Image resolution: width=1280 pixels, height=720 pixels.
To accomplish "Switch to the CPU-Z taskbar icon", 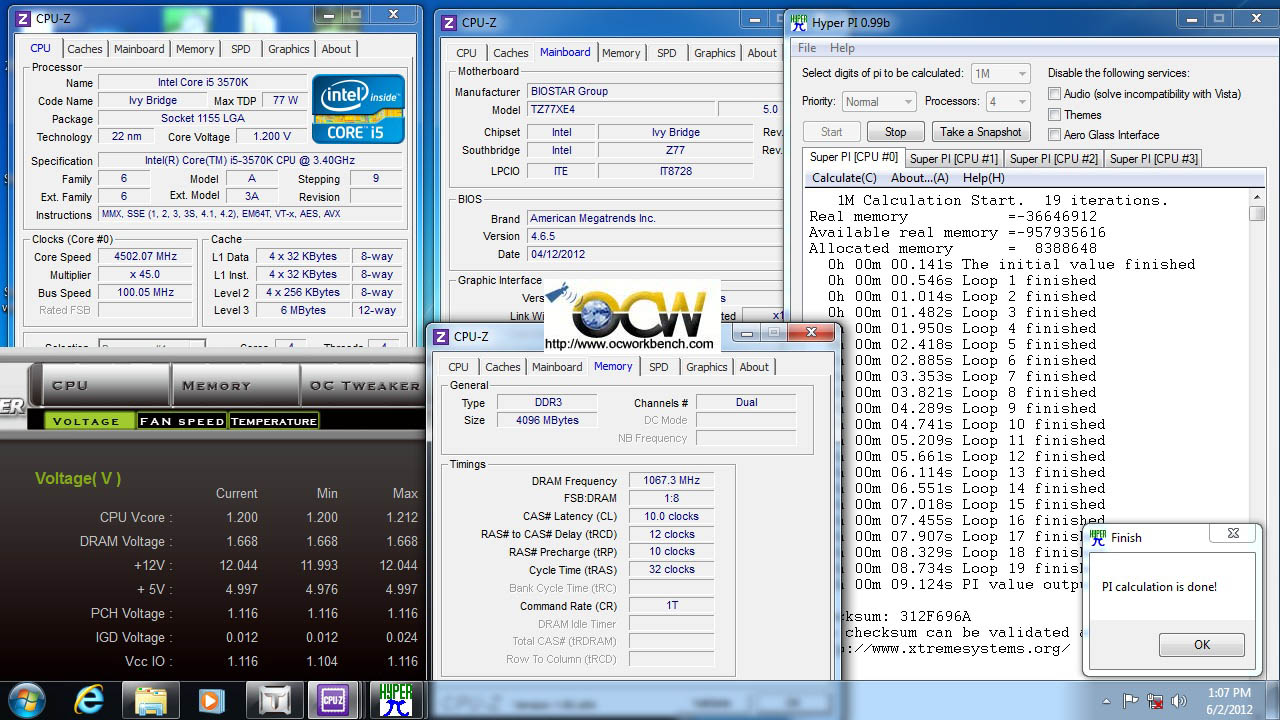I will [x=334, y=699].
